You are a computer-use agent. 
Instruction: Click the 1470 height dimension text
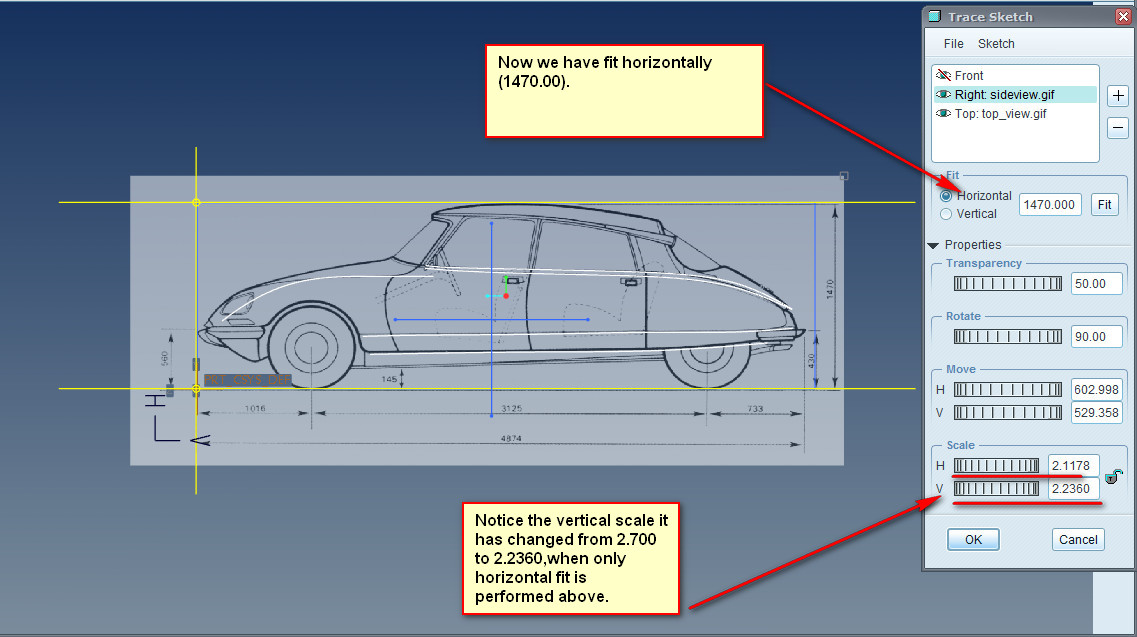pyautogui.click(x=830, y=289)
